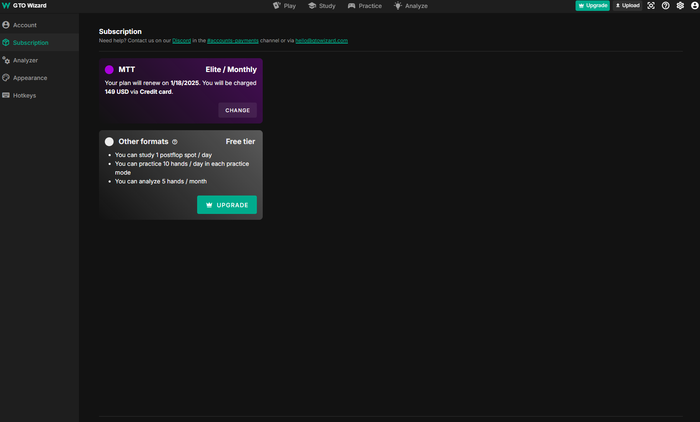Image resolution: width=700 pixels, height=422 pixels.
Task: Open the settings gear icon
Action: coord(680,5)
